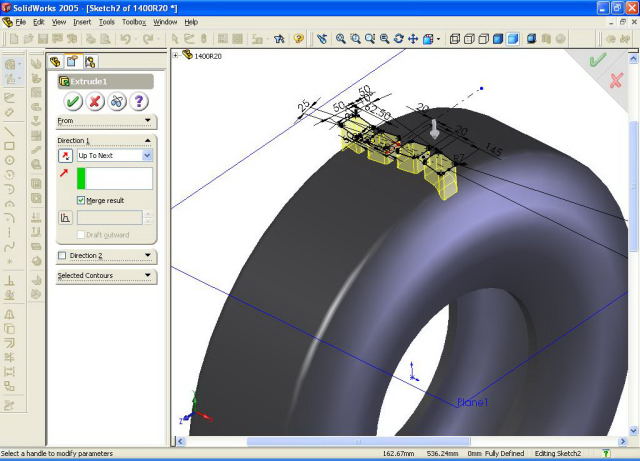Uncheck the Merge result checkbox

(x=81, y=200)
